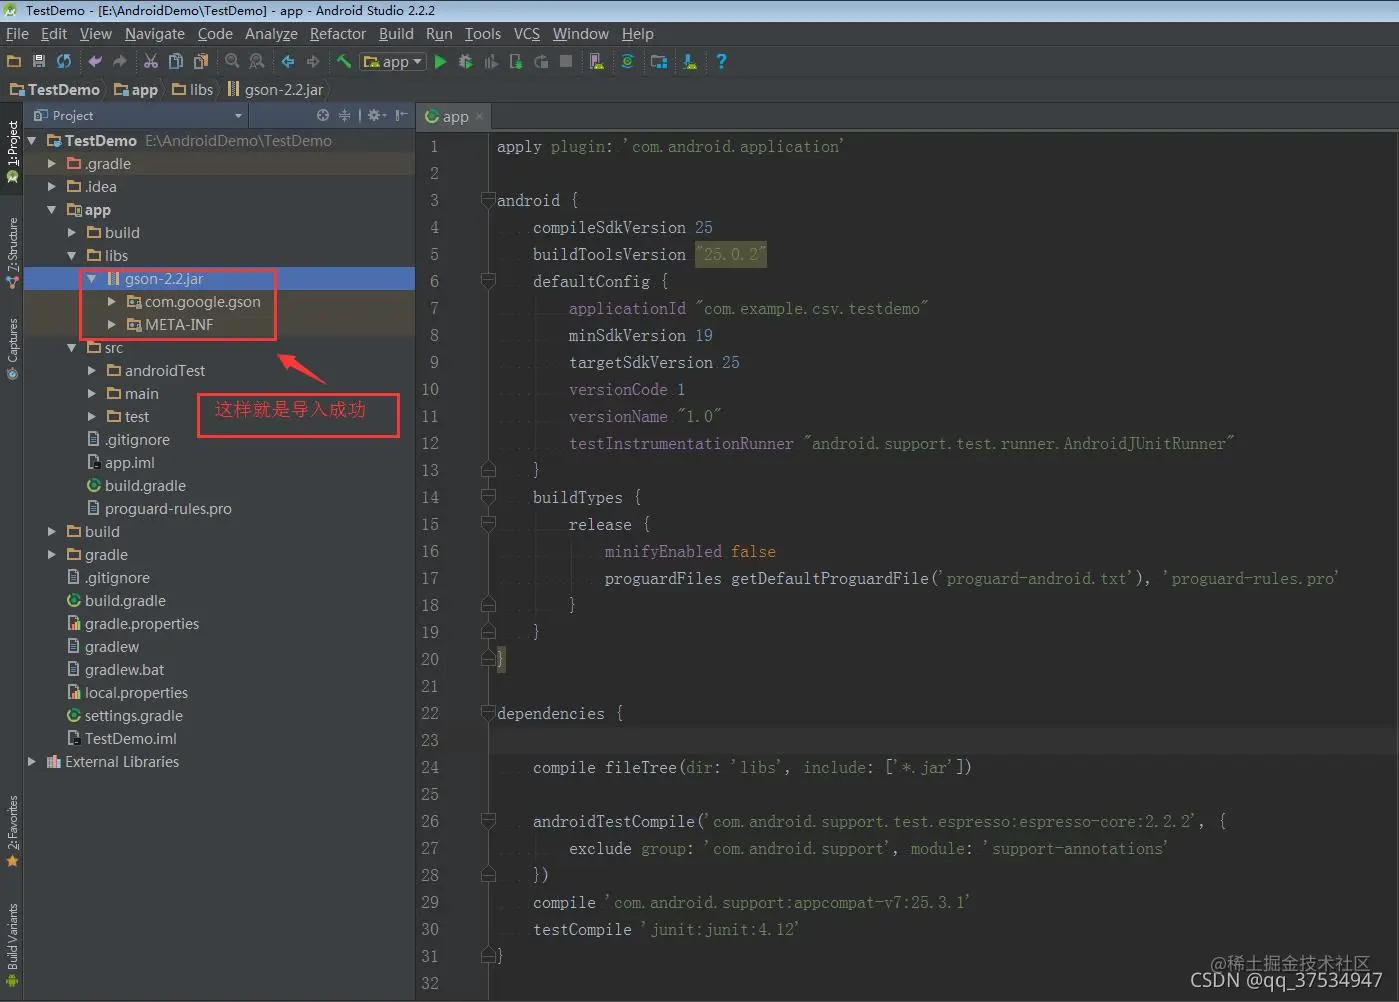Close the app editor tab
This screenshot has width=1399, height=1002.
[x=479, y=116]
